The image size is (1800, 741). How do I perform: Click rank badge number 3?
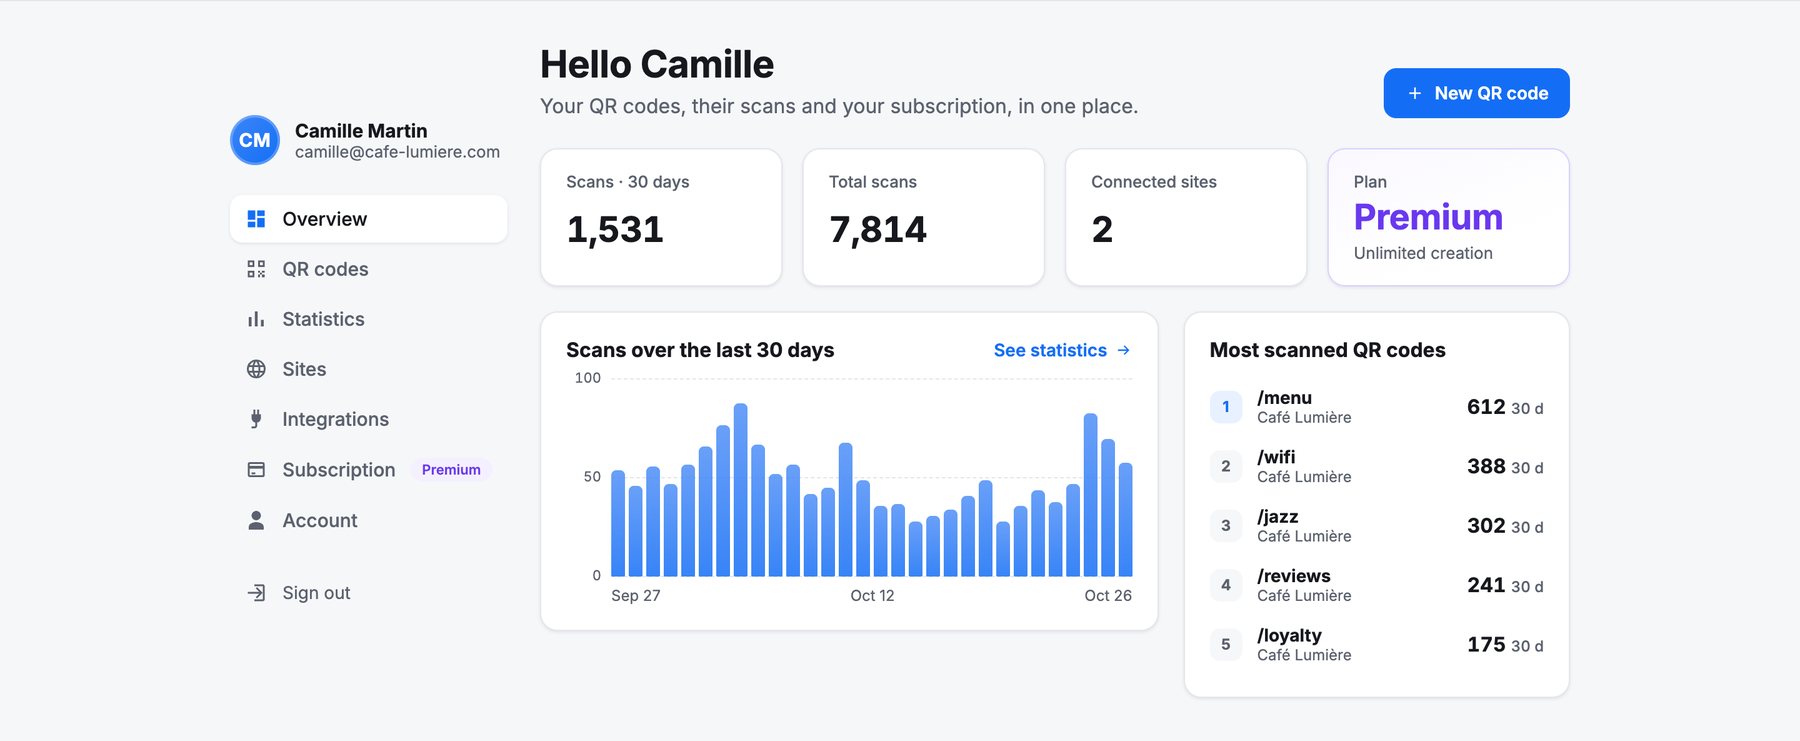1226,526
